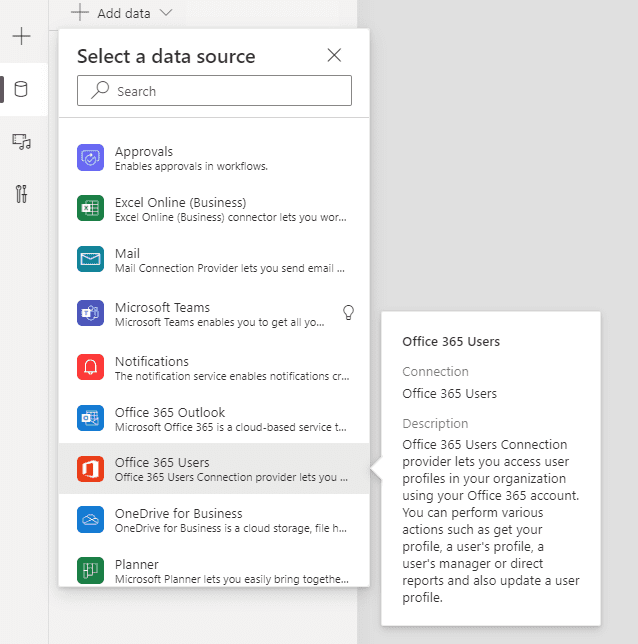The height and width of the screenshot is (644, 638).
Task: Click the lightbulb icon beside Microsoft Teams
Action: click(348, 313)
